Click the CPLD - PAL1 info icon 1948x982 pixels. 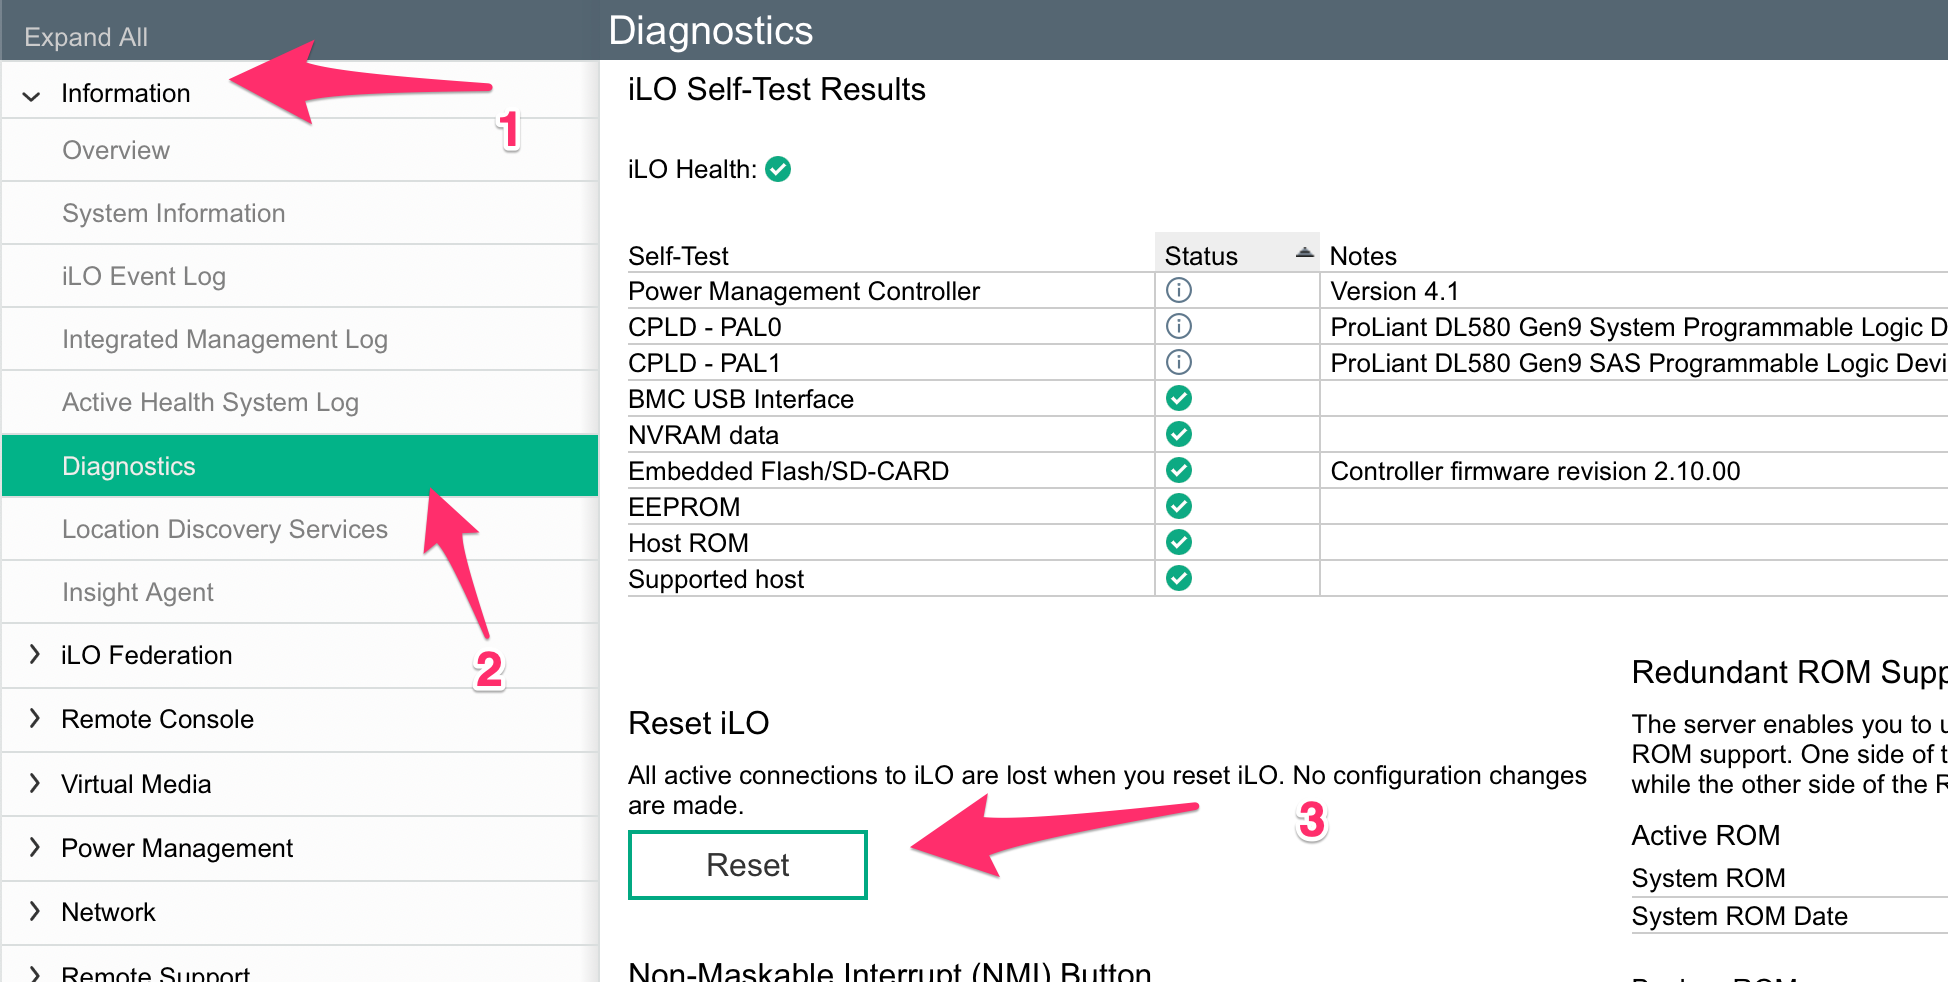[x=1179, y=362]
